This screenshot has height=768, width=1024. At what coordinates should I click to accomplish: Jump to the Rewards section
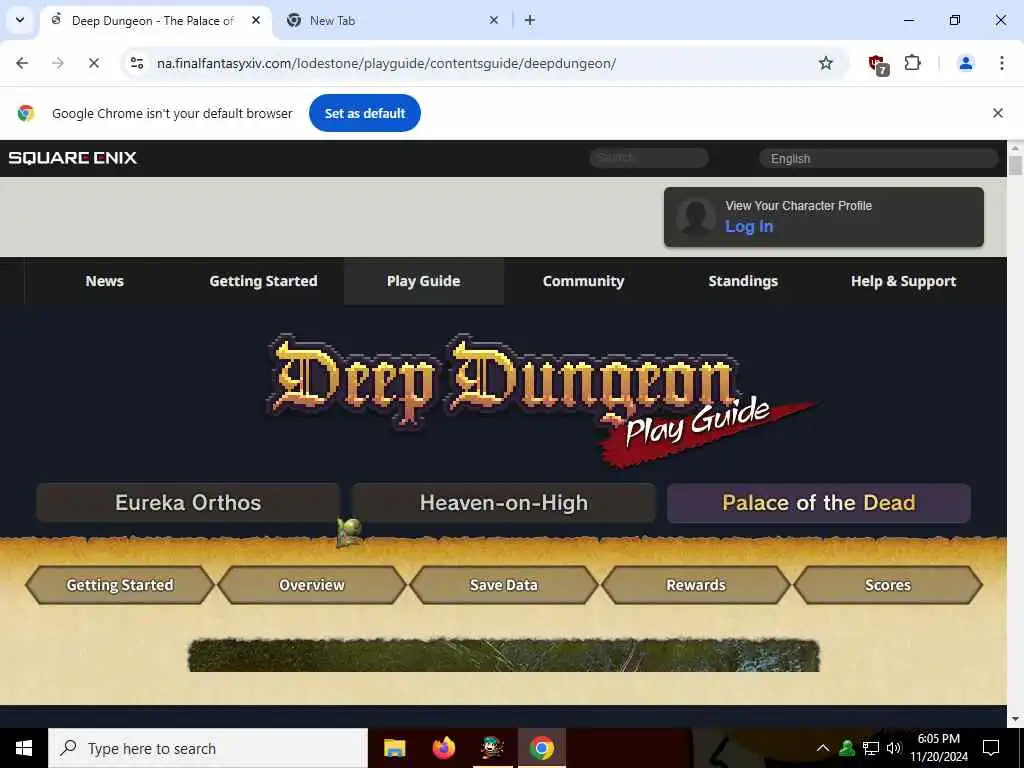point(696,584)
